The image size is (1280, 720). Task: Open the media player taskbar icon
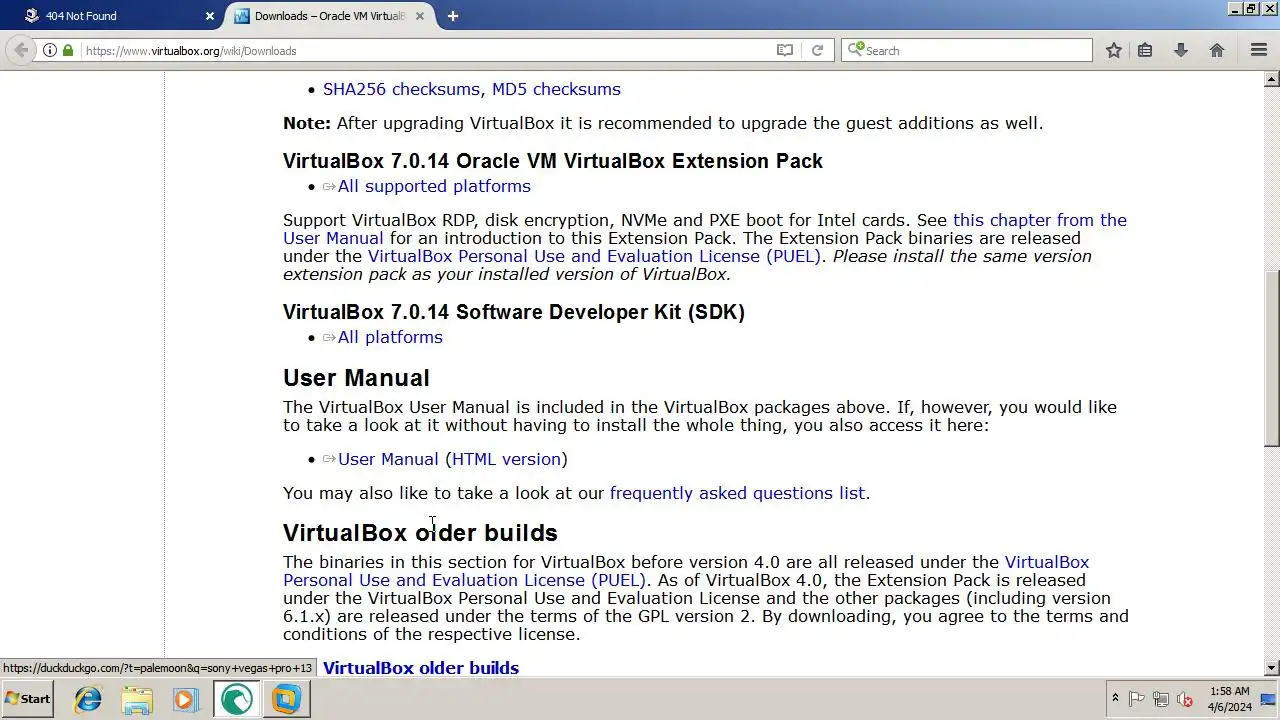click(186, 699)
